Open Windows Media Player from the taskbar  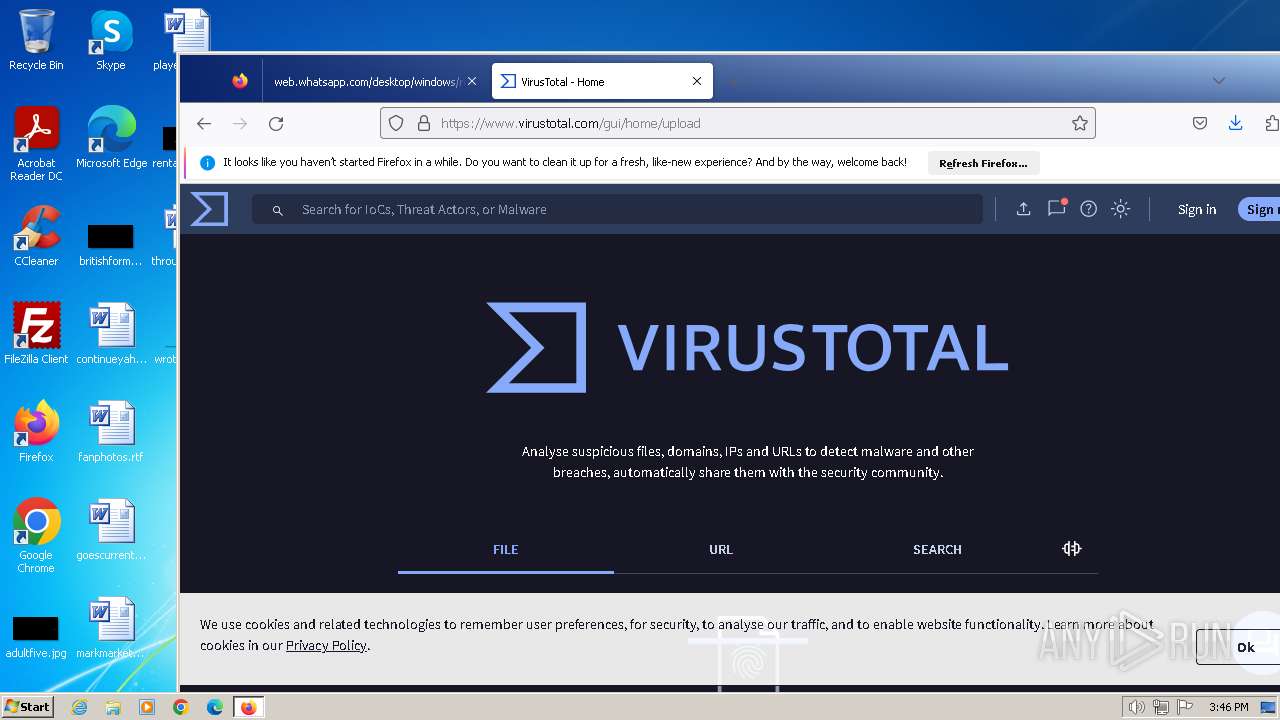(147, 707)
